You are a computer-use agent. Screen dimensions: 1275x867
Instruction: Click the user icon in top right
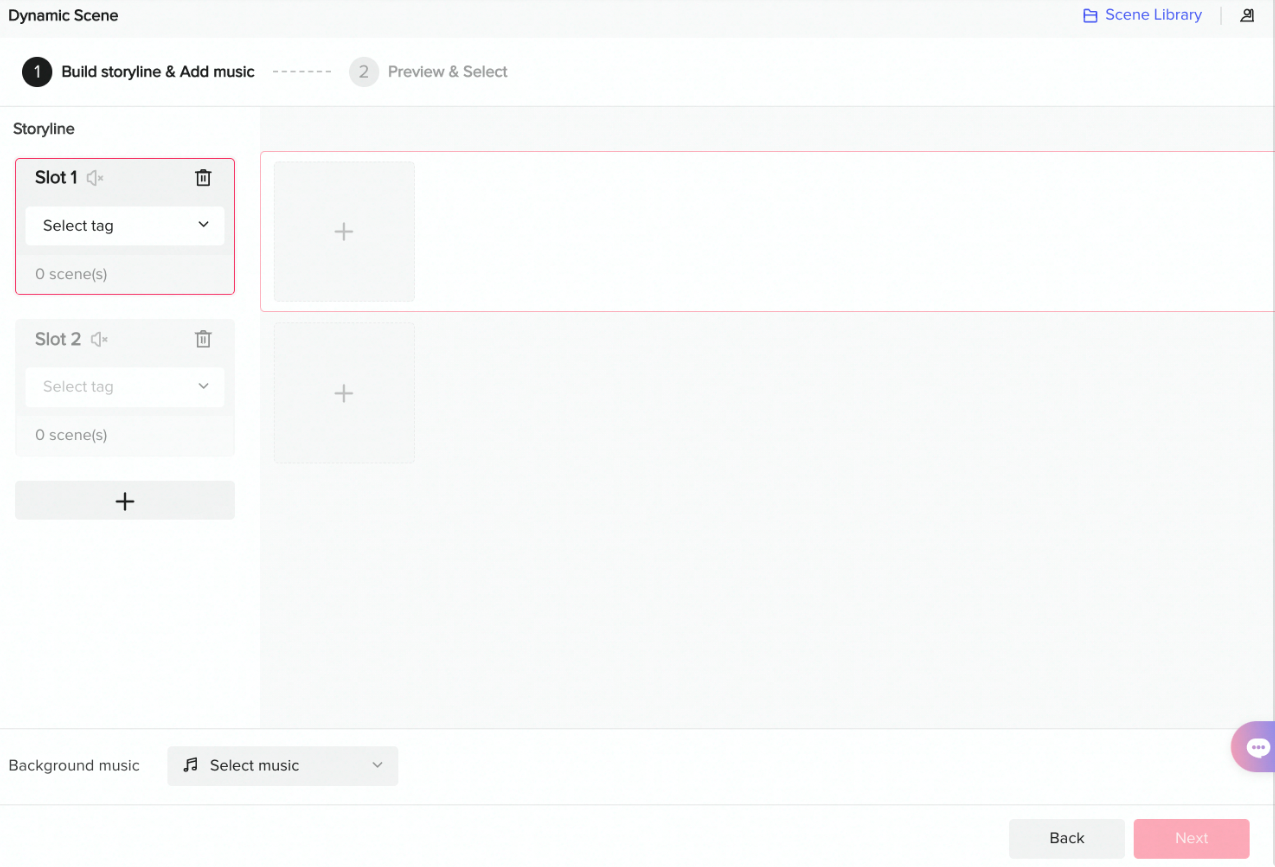pos(1247,16)
